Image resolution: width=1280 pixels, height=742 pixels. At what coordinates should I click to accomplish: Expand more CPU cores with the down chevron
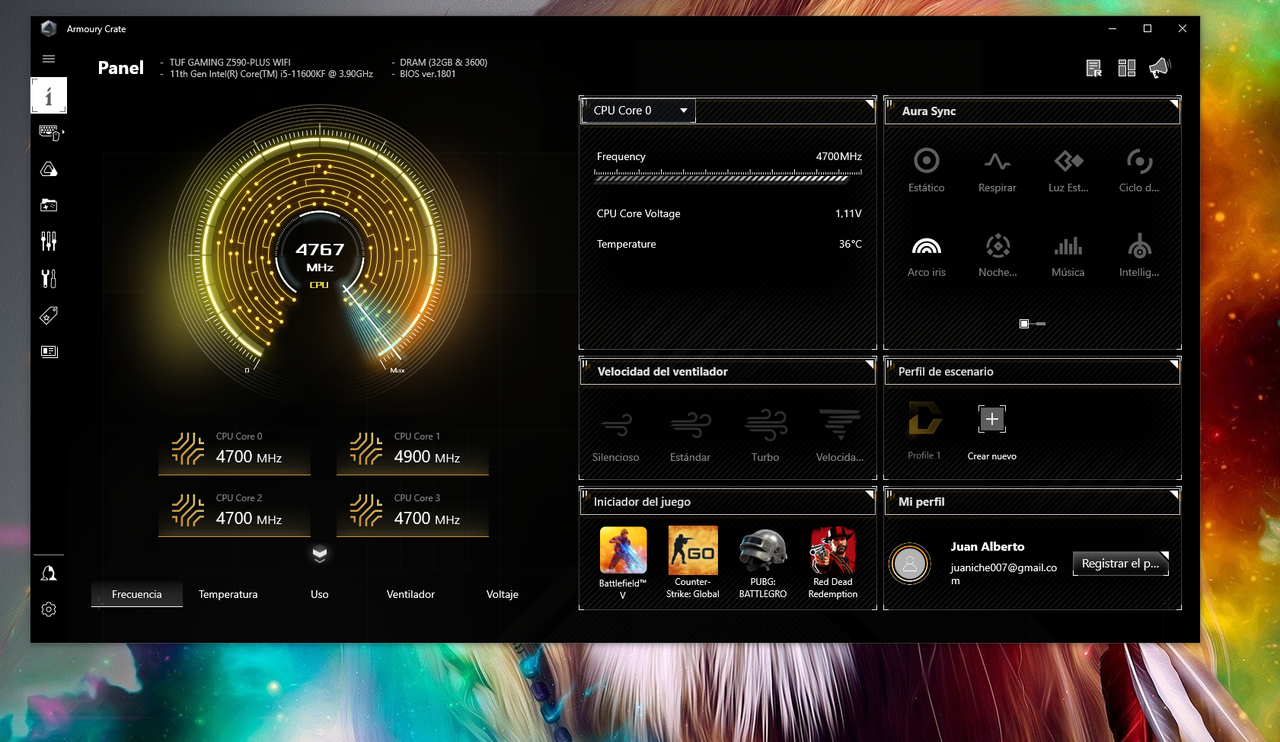pyautogui.click(x=320, y=553)
